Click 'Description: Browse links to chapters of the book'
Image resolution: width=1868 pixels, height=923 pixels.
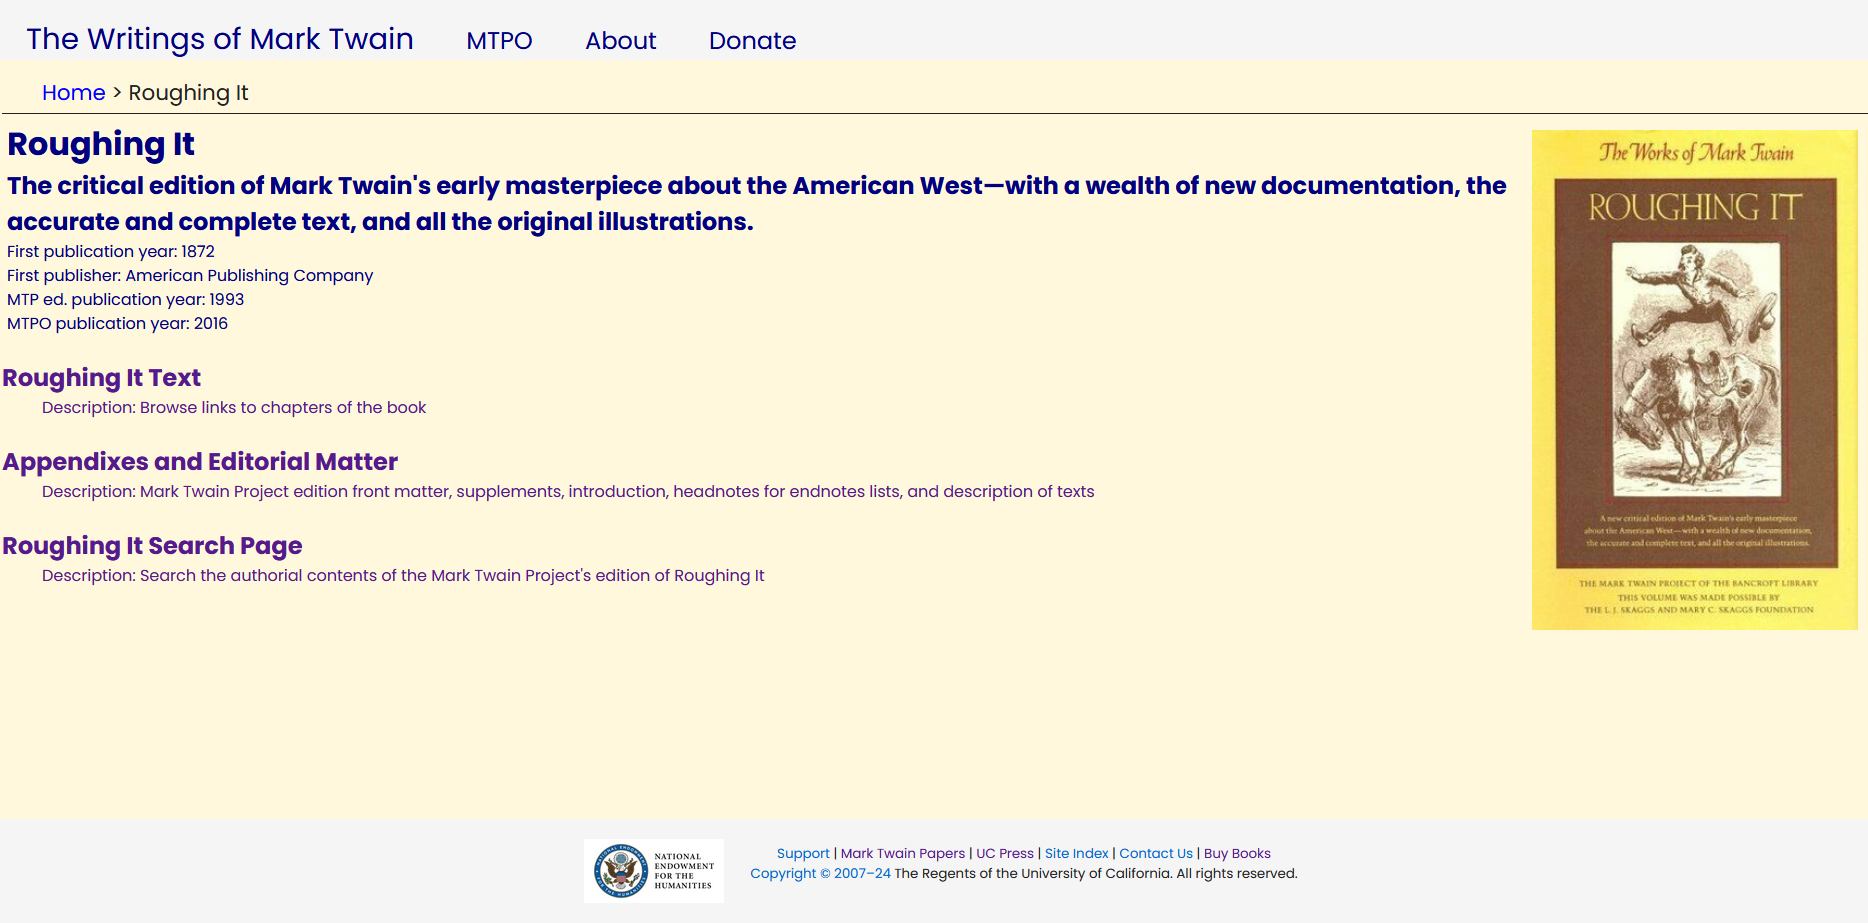tap(234, 408)
